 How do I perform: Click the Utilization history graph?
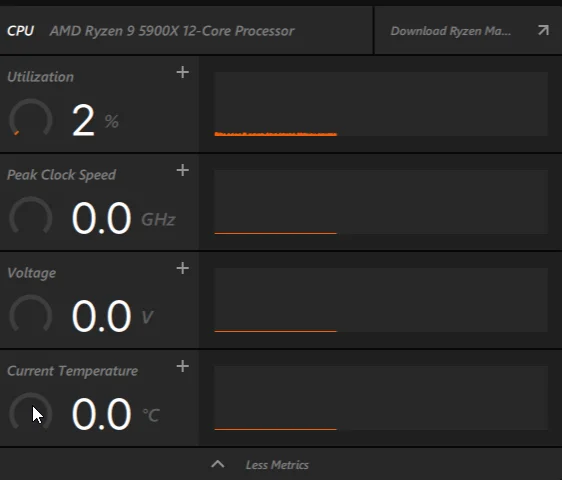pos(381,104)
